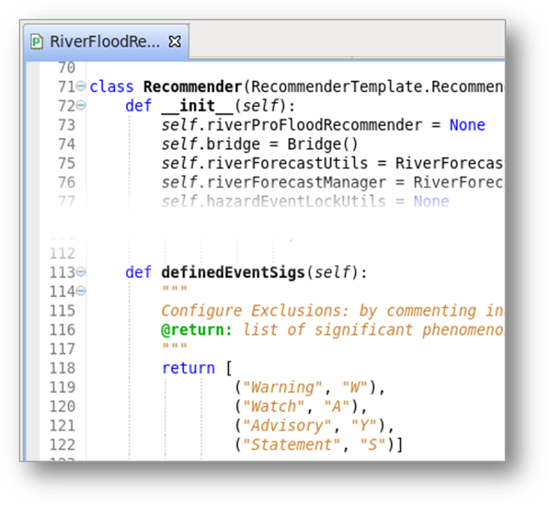Click the None keyword on line 73
The height and width of the screenshot is (505, 549).
pos(467,125)
